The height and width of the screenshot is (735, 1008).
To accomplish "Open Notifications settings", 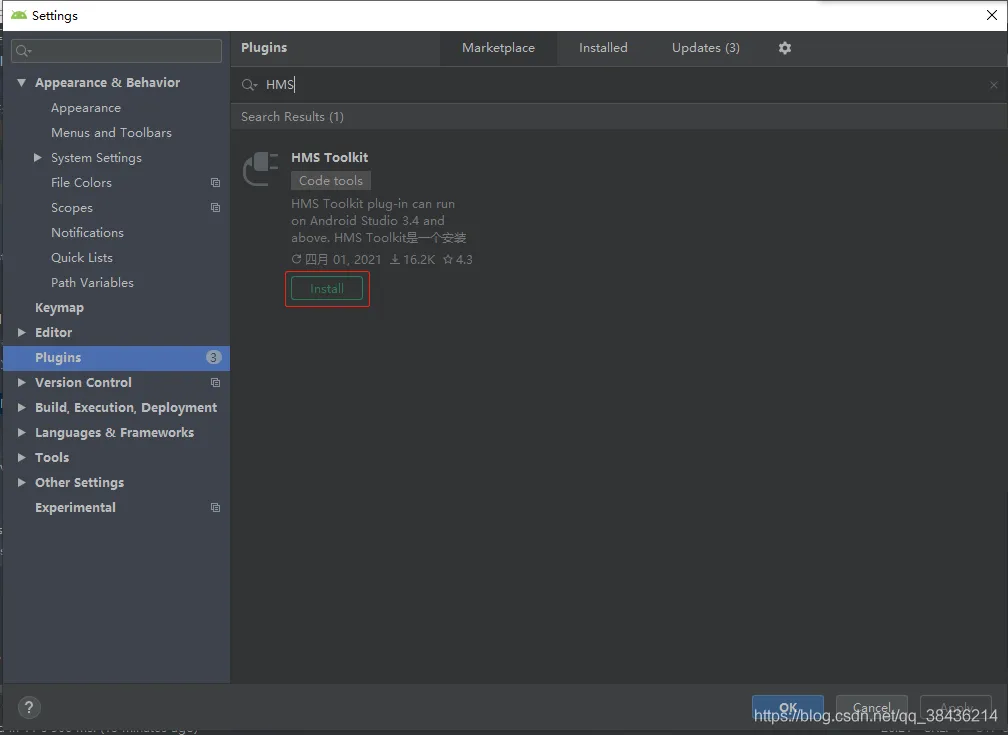I will point(87,233).
